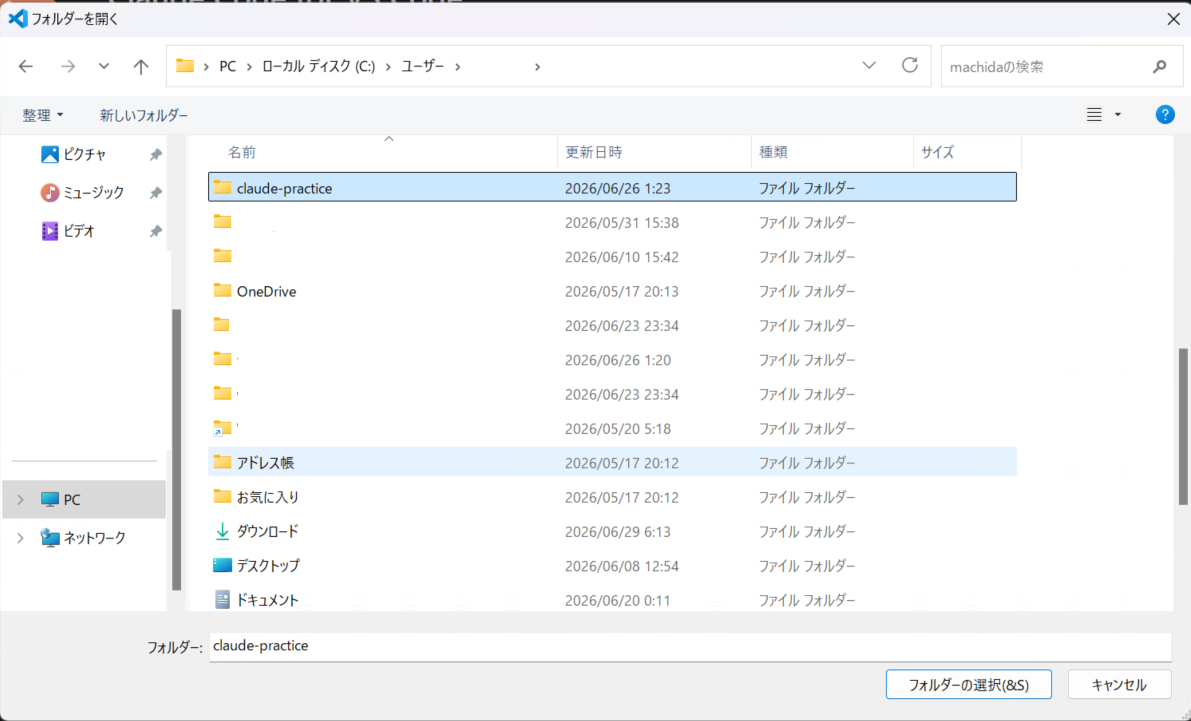Click the OneDrive folder icon

click(x=222, y=290)
